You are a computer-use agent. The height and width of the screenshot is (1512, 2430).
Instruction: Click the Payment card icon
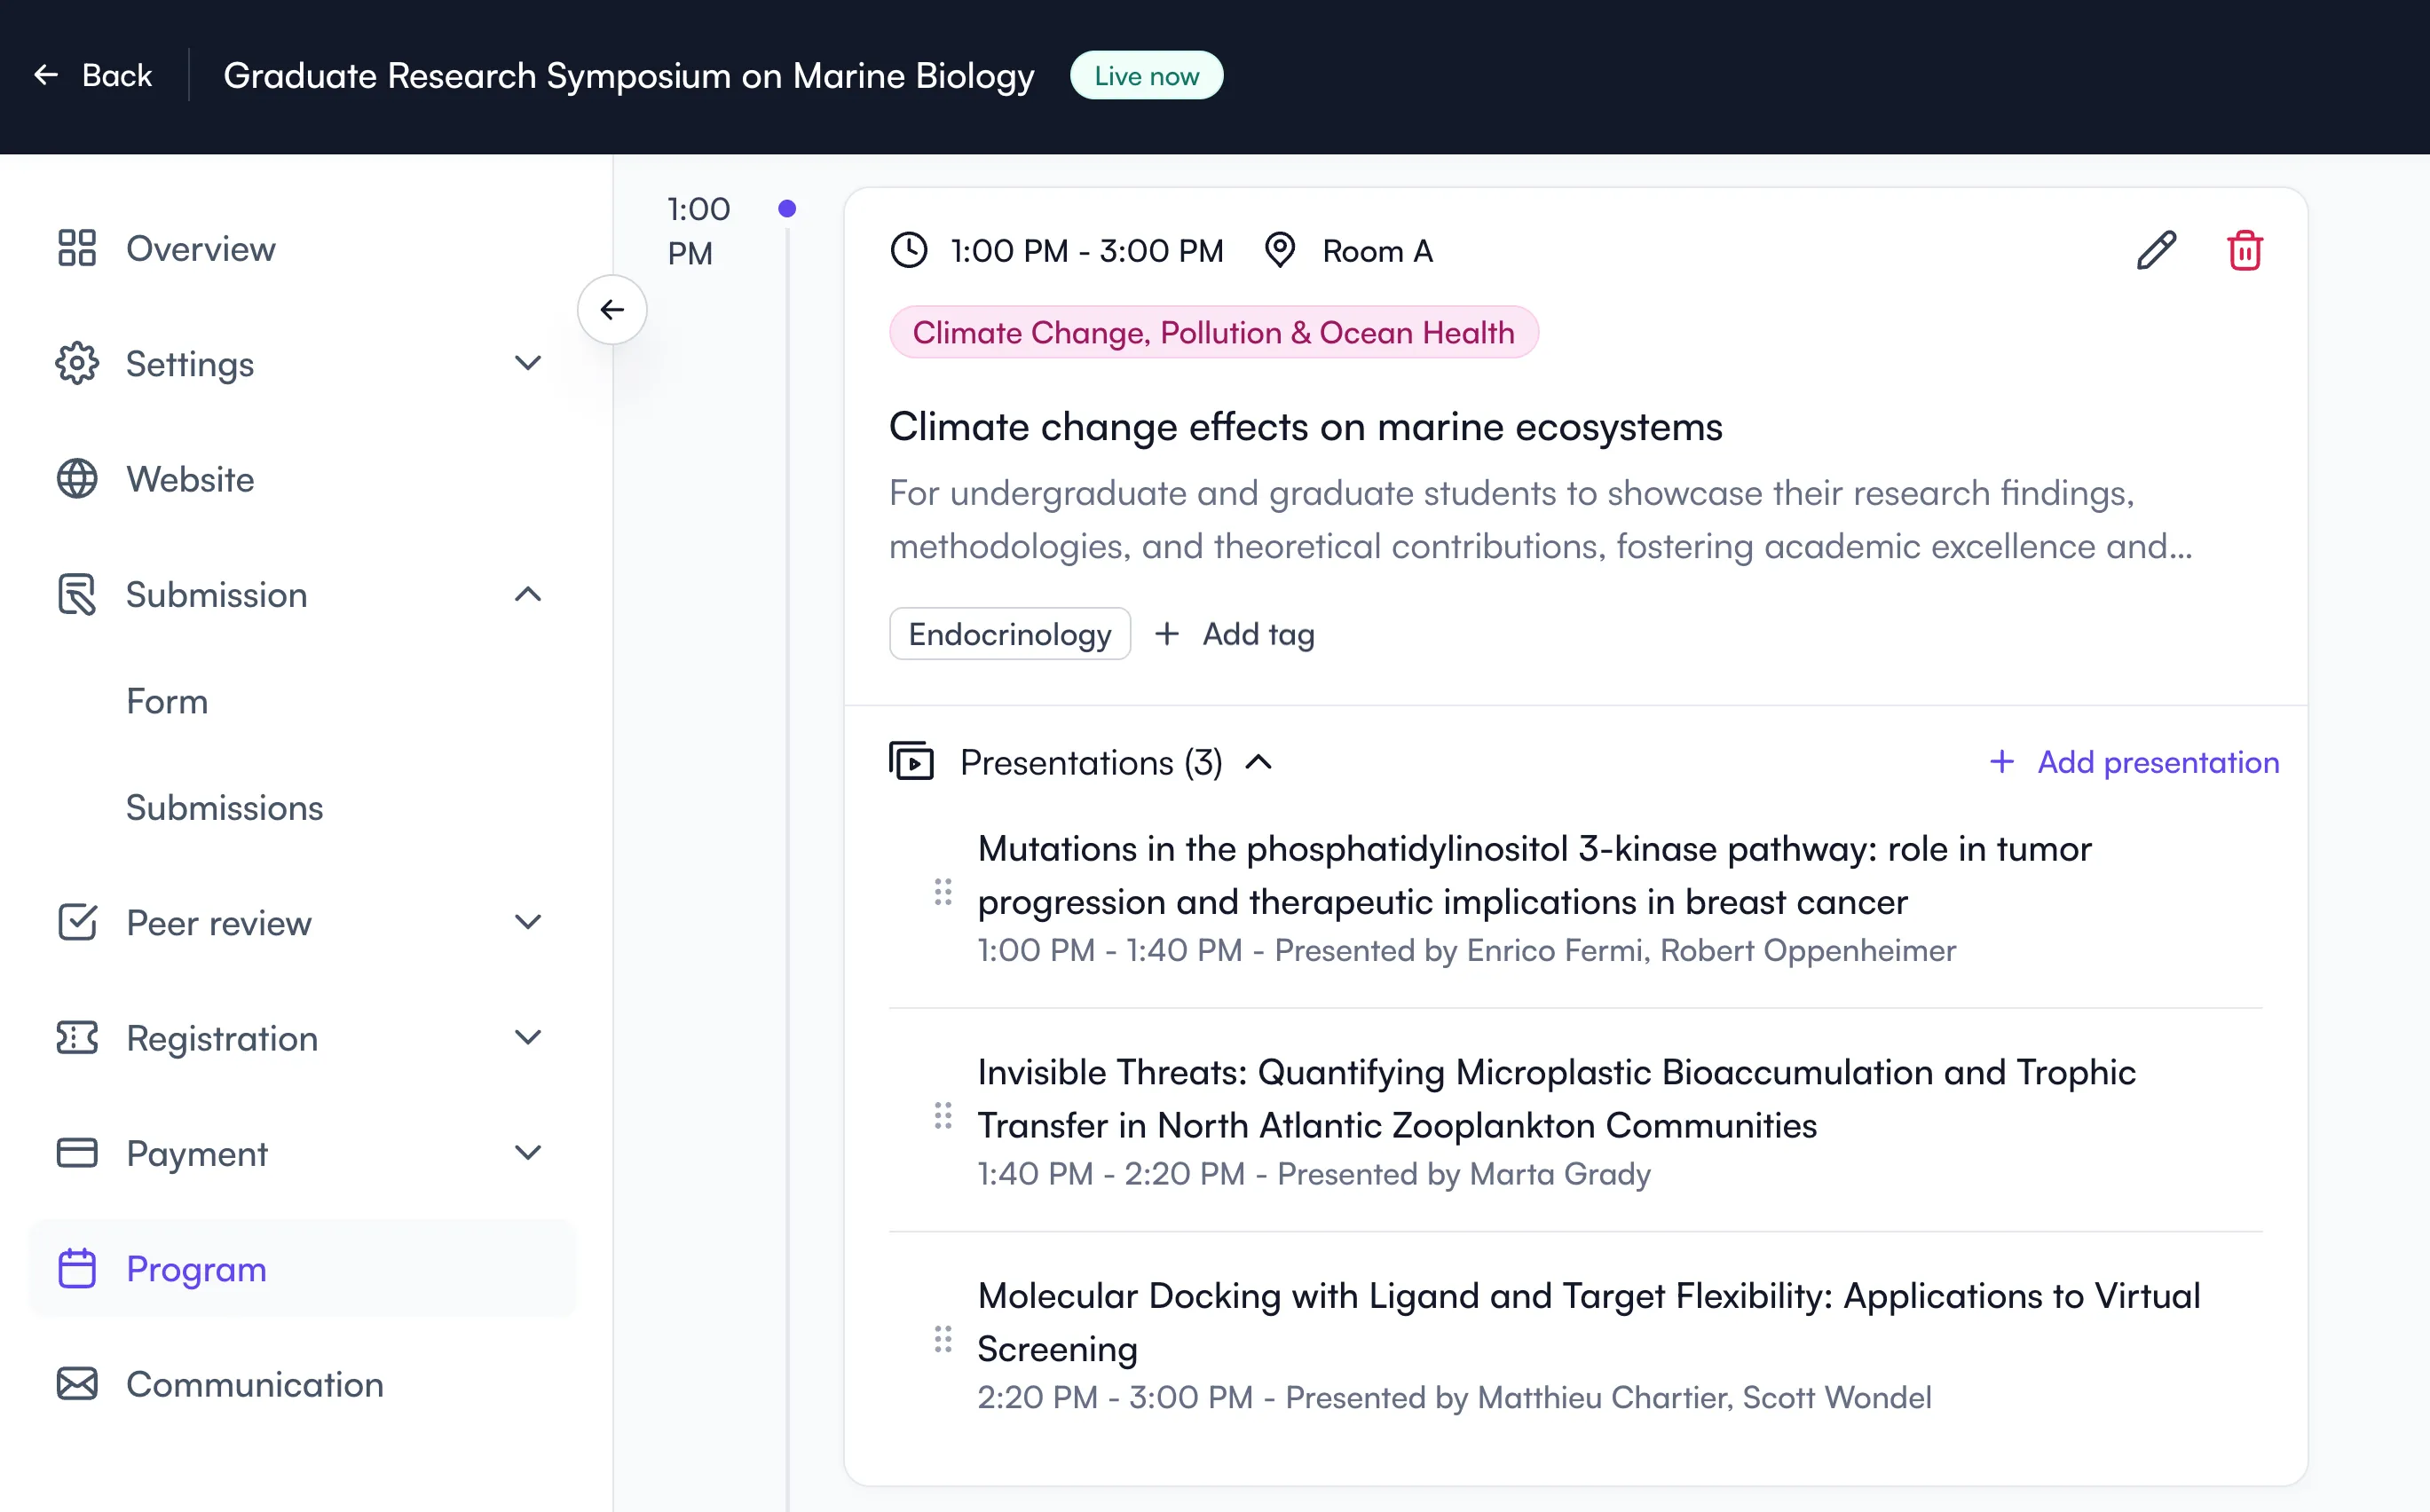(77, 1153)
